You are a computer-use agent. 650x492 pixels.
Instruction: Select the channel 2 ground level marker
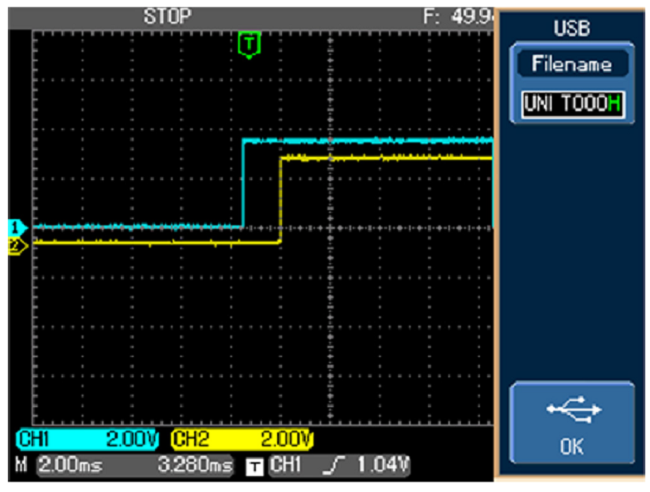tap(14, 244)
